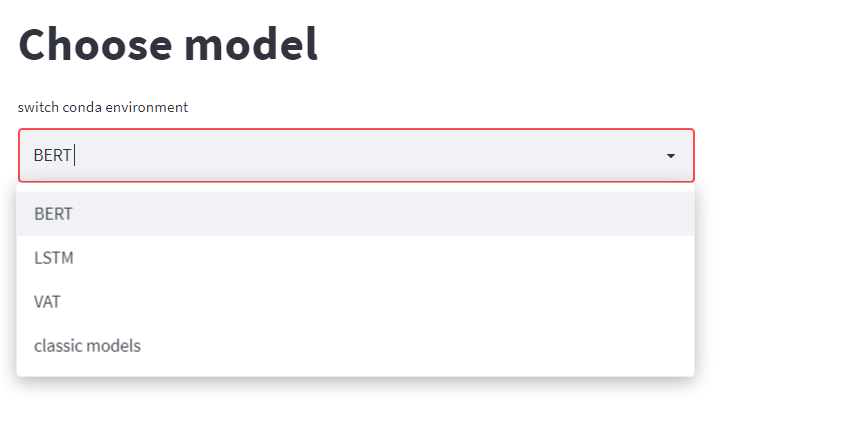Choose the LSTM option
This screenshot has width=846, height=427.
(x=54, y=258)
